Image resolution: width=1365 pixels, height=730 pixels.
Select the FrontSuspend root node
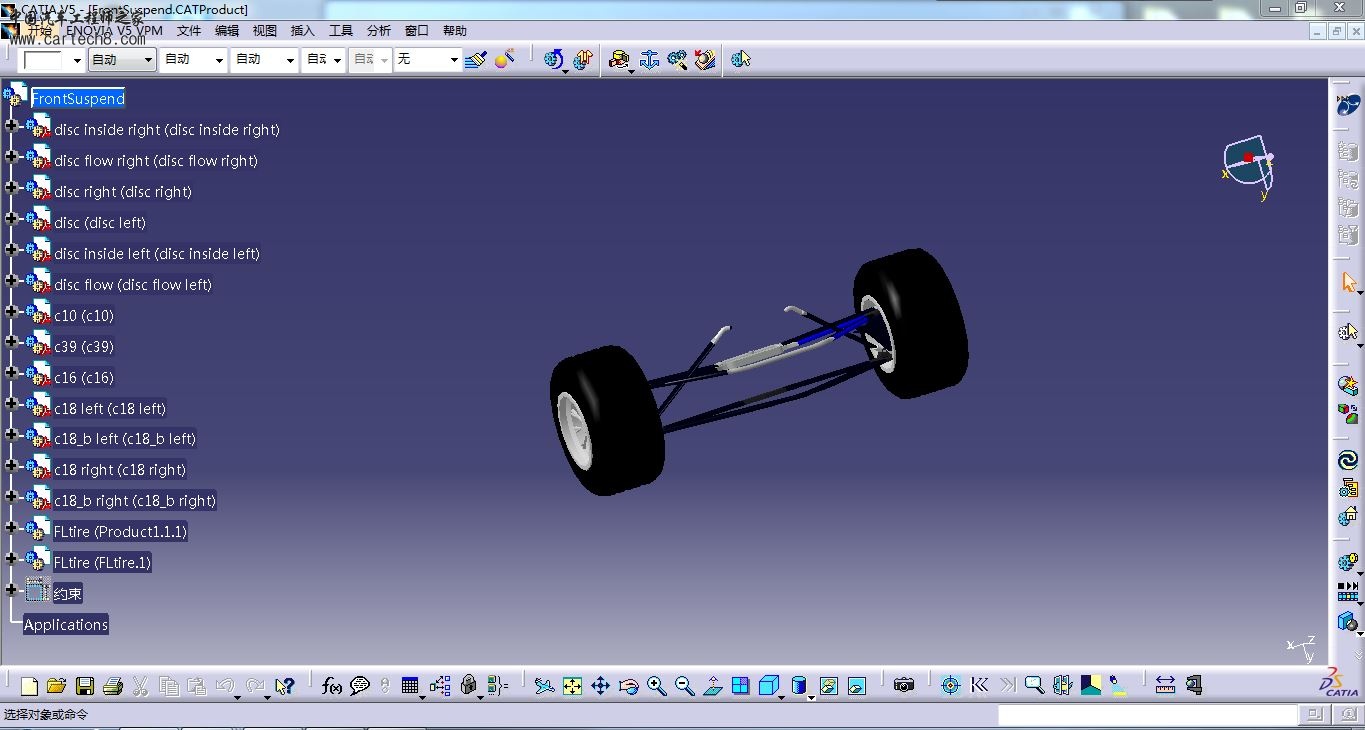pos(78,98)
